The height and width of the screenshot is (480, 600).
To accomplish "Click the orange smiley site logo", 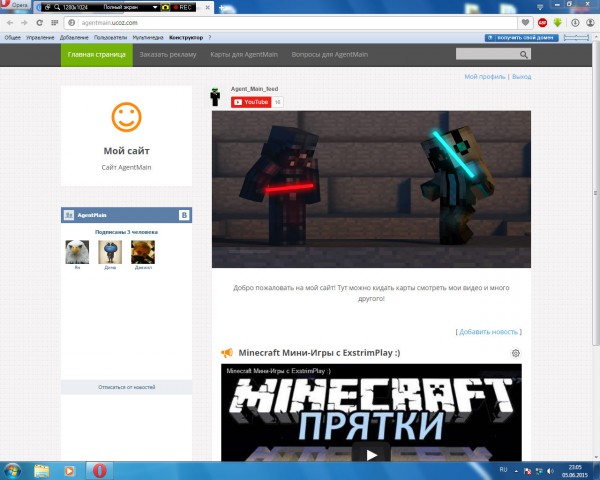I will (127, 117).
